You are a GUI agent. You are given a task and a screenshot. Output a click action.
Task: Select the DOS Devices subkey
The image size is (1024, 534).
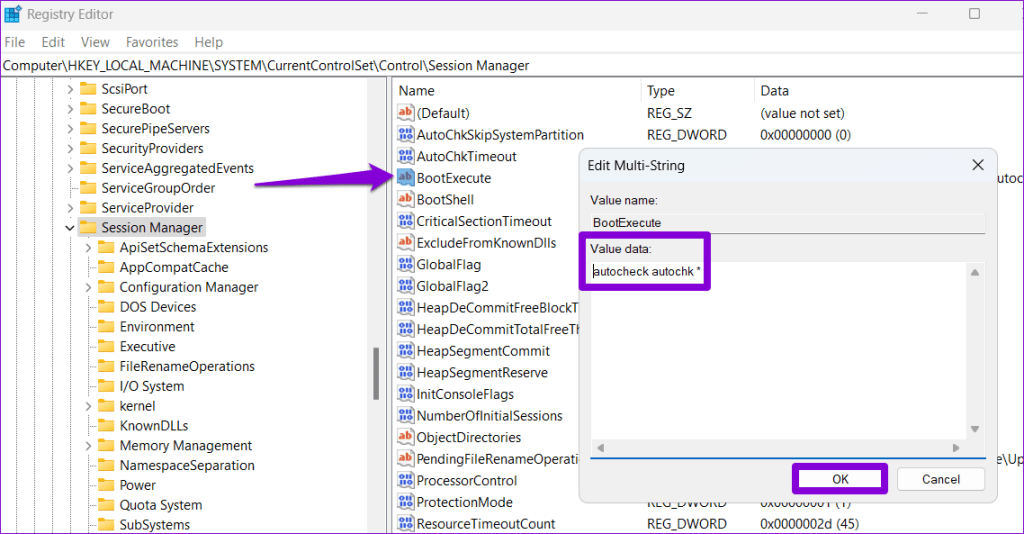[157, 307]
